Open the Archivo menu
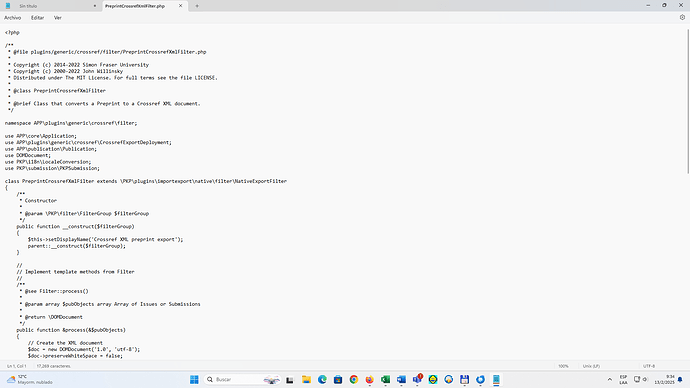The height and width of the screenshot is (388, 690). 12,18
